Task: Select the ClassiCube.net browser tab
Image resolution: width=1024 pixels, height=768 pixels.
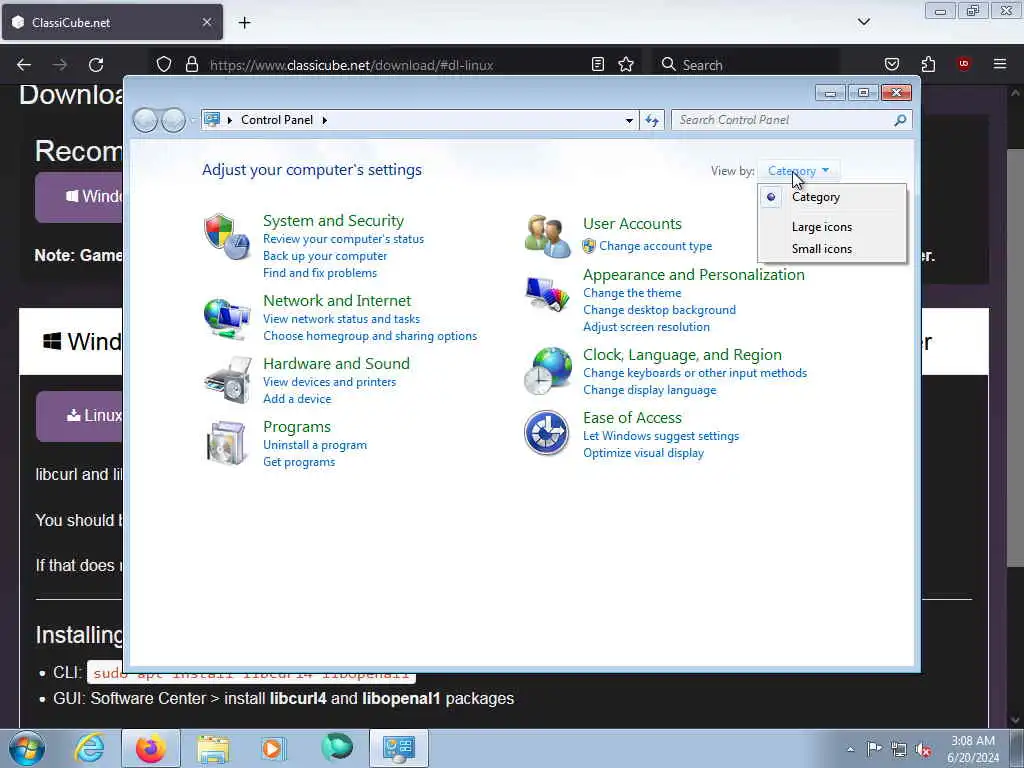Action: tap(112, 22)
